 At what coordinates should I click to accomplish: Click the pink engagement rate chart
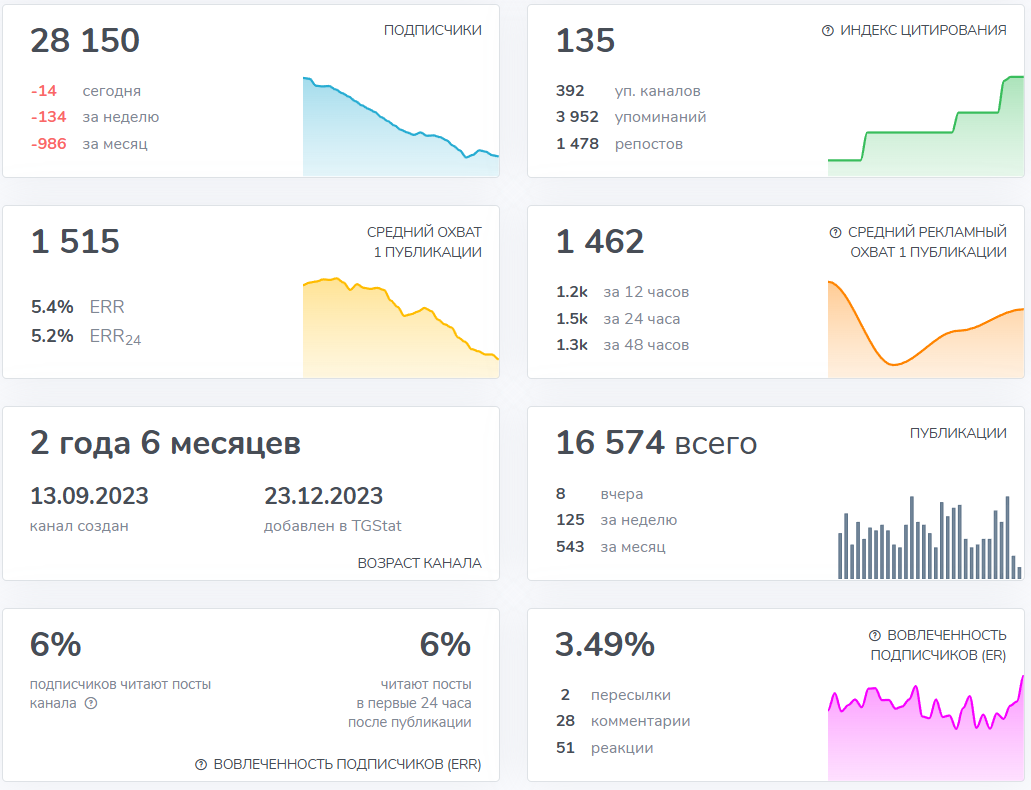[925, 728]
